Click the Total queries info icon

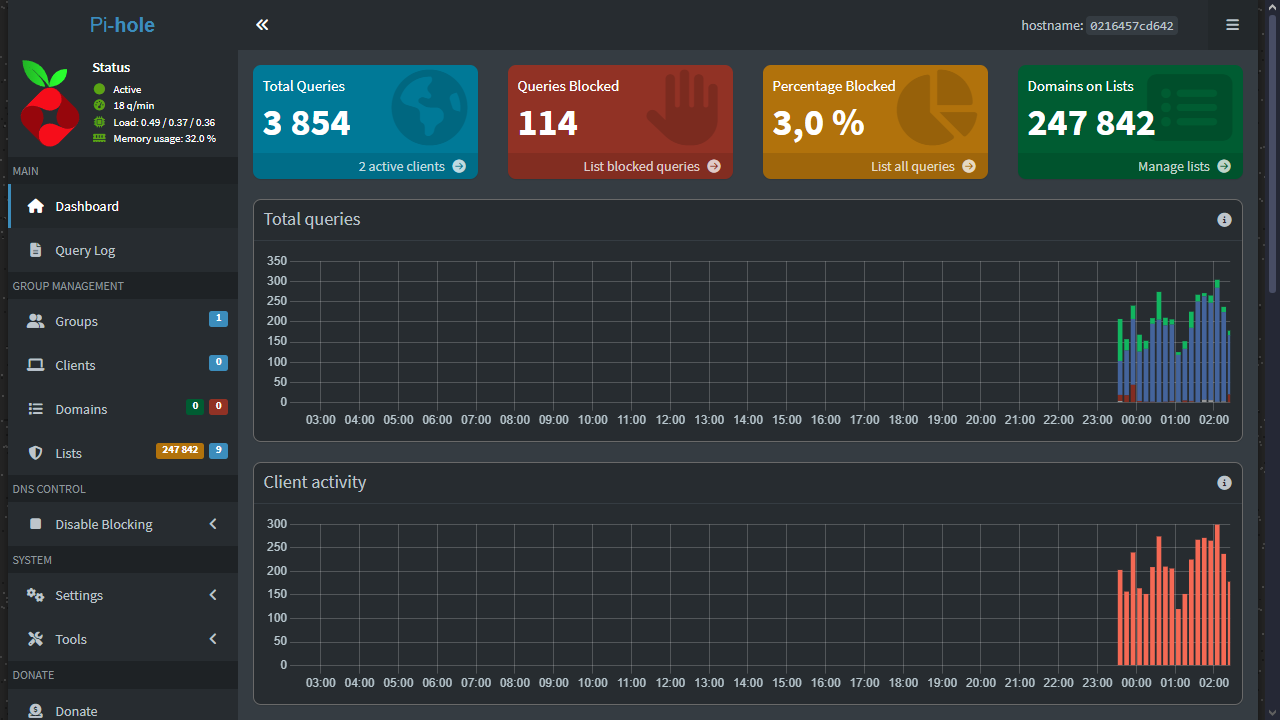[1224, 220]
